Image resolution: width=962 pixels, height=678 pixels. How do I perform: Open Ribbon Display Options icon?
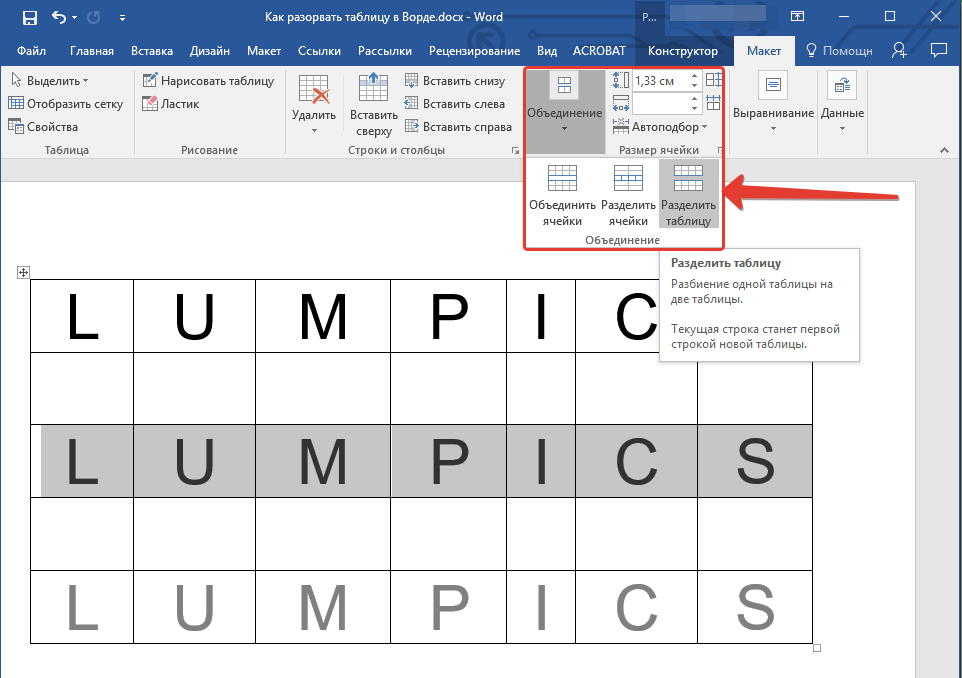coord(797,17)
